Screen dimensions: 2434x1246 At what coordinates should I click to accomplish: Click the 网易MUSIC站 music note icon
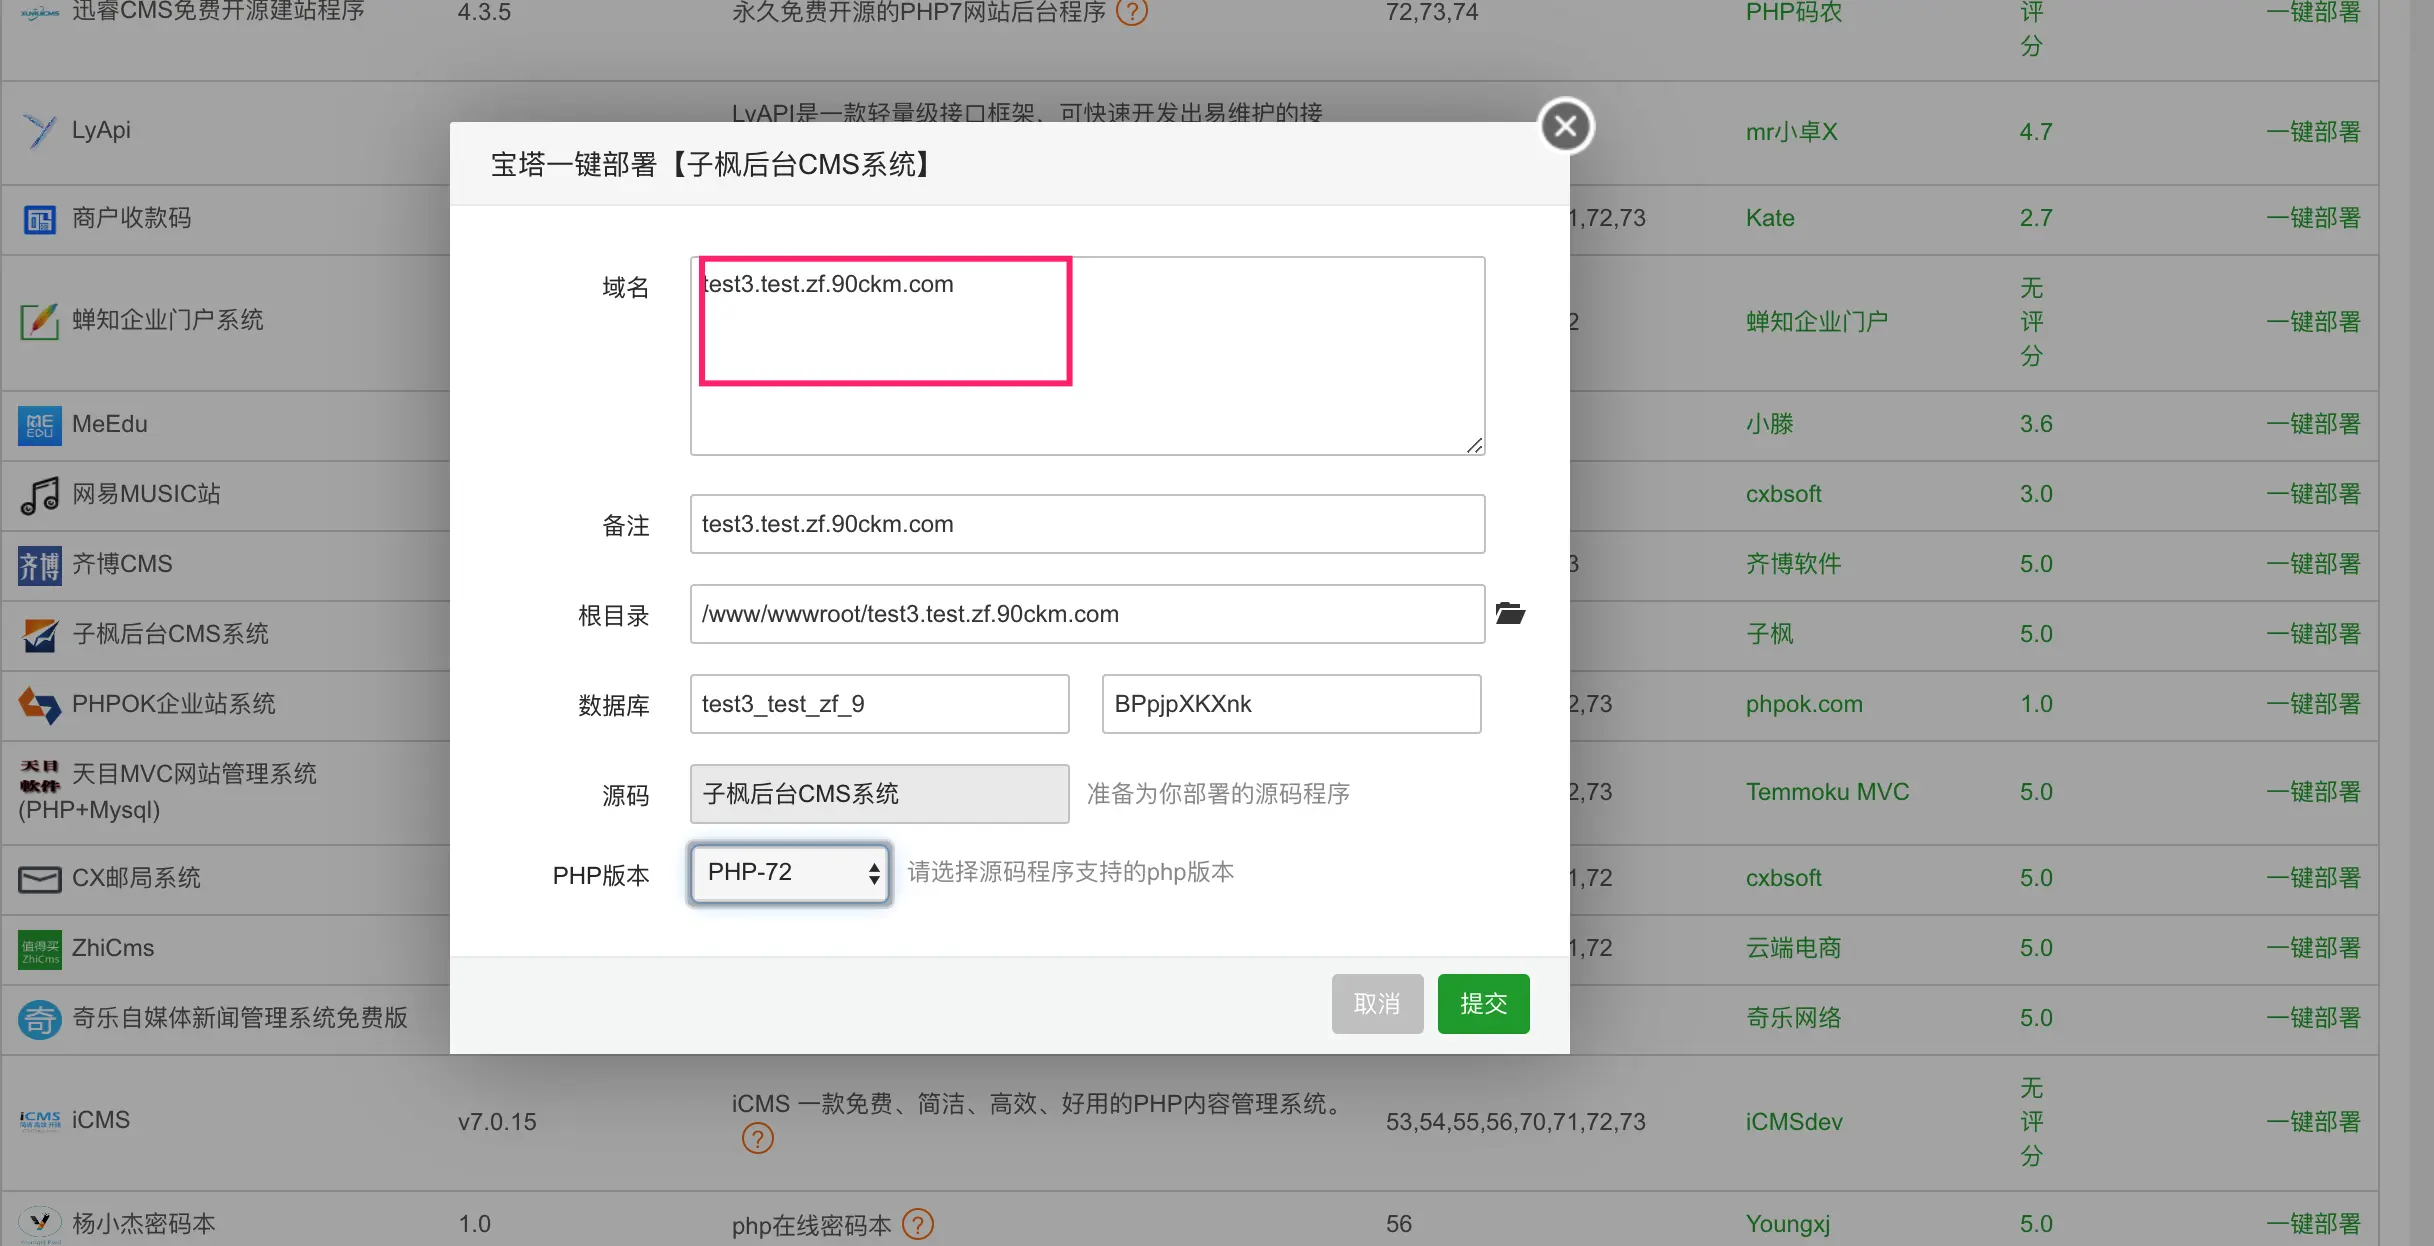pos(39,495)
